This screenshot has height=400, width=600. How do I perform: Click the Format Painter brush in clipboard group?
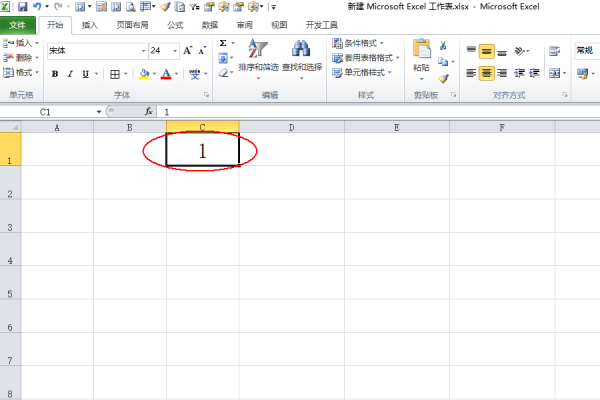pos(443,78)
